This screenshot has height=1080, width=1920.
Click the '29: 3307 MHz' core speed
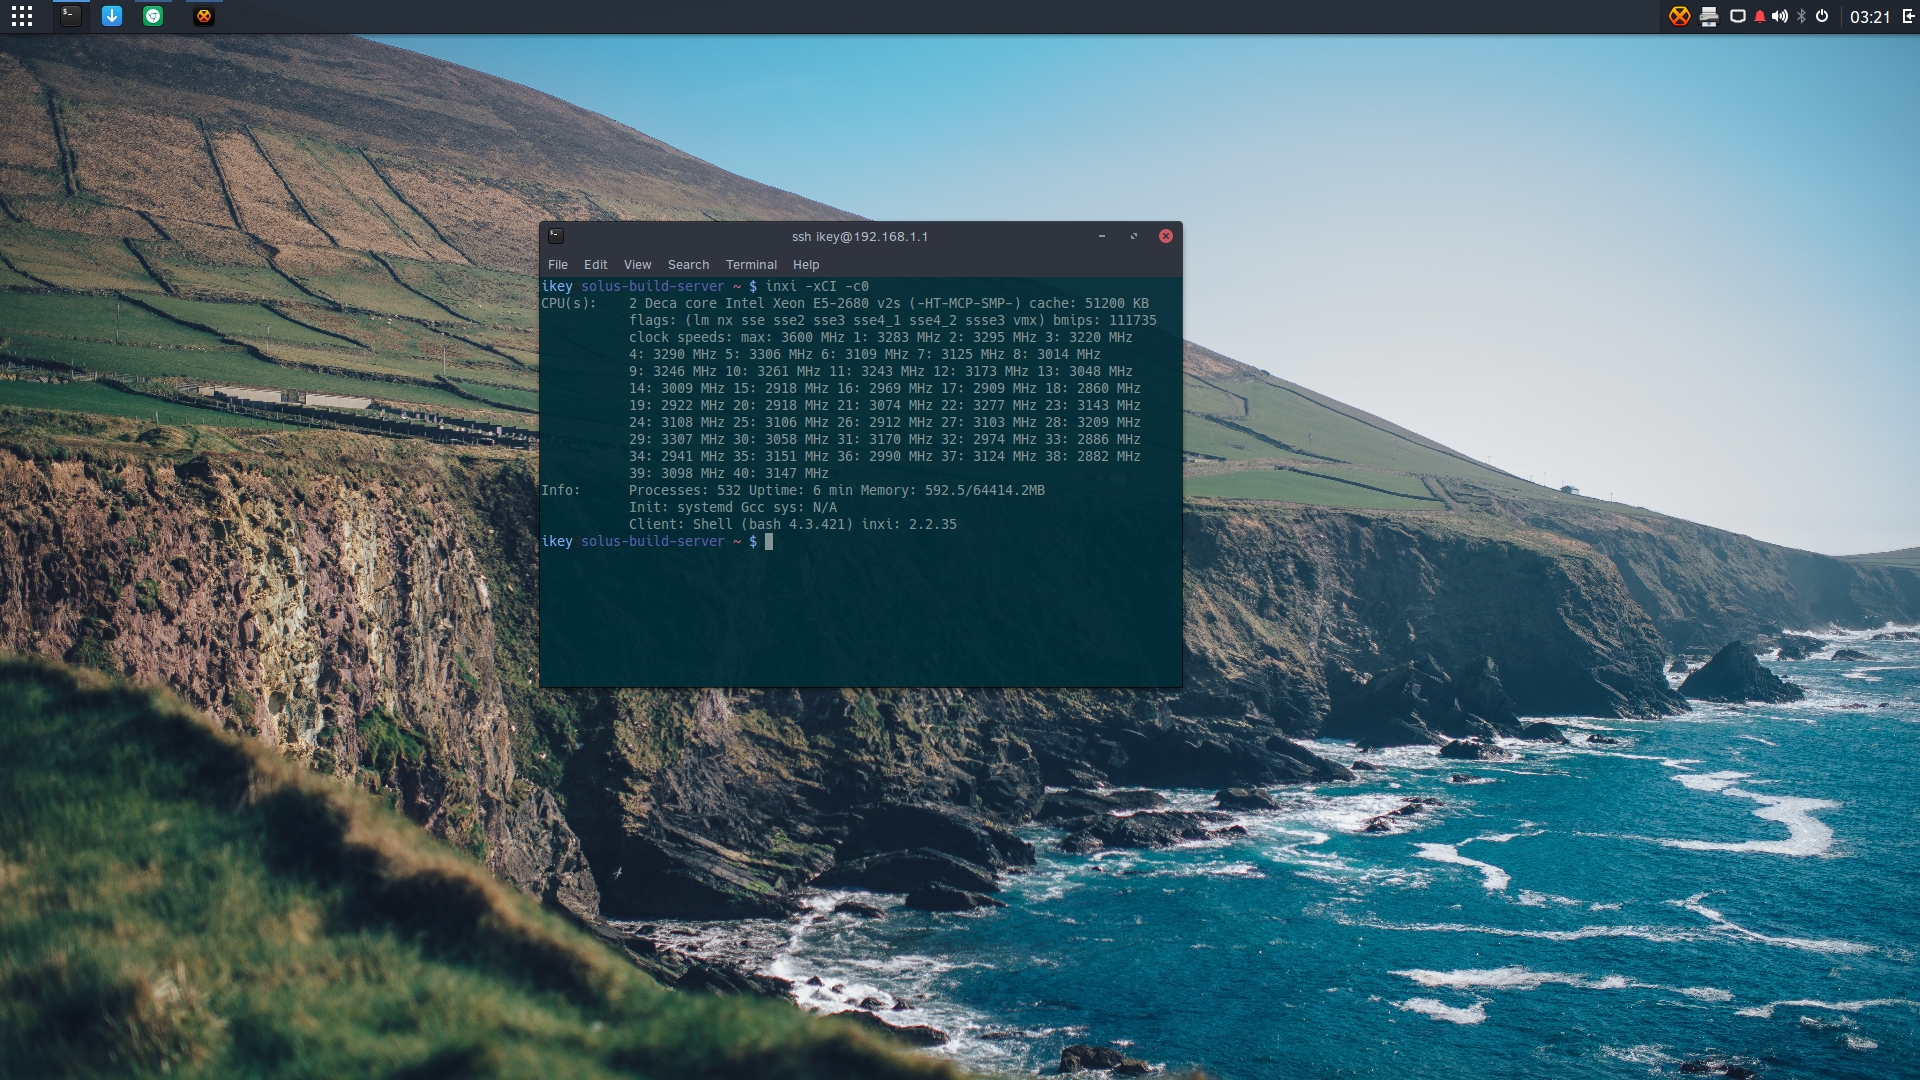click(x=677, y=439)
